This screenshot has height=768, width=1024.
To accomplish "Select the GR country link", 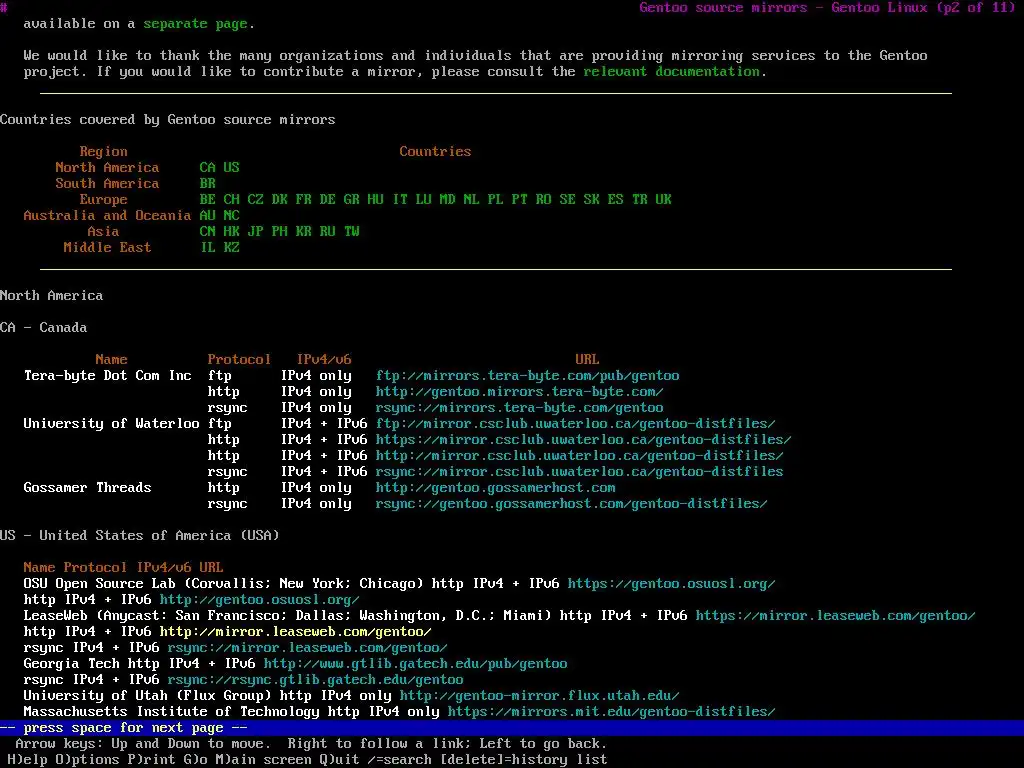I will tap(351, 200).
